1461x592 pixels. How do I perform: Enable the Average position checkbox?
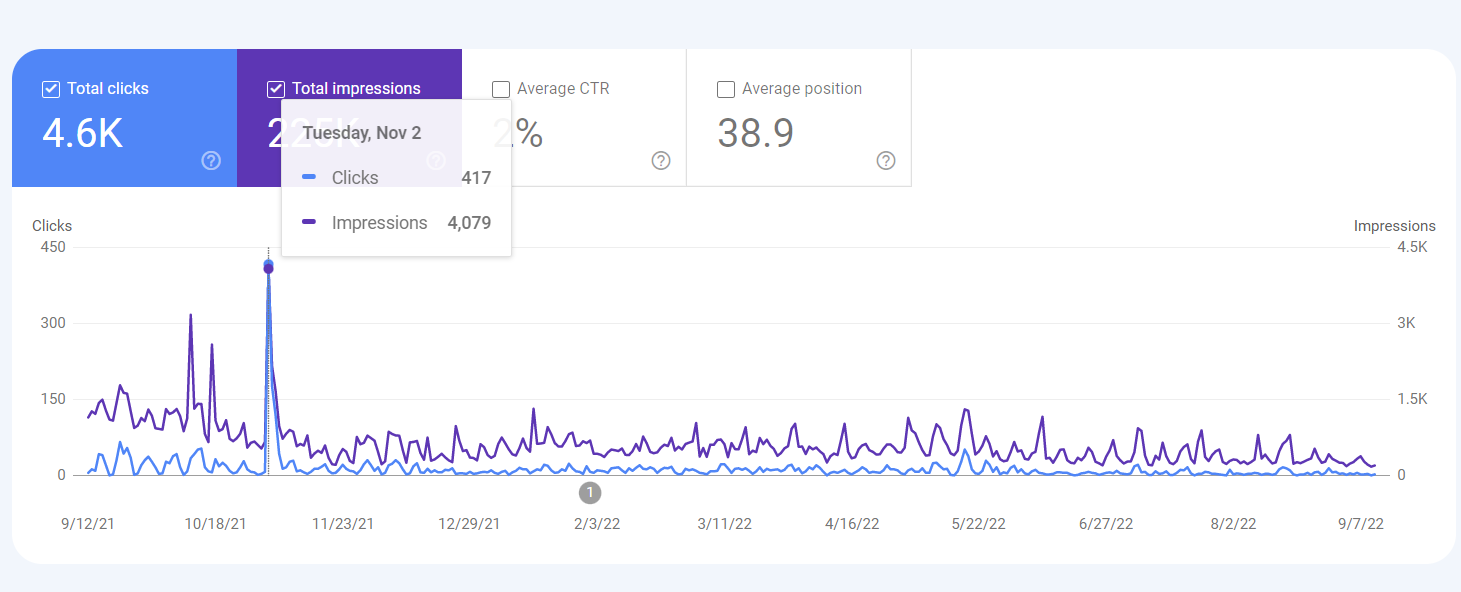pyautogui.click(x=725, y=89)
